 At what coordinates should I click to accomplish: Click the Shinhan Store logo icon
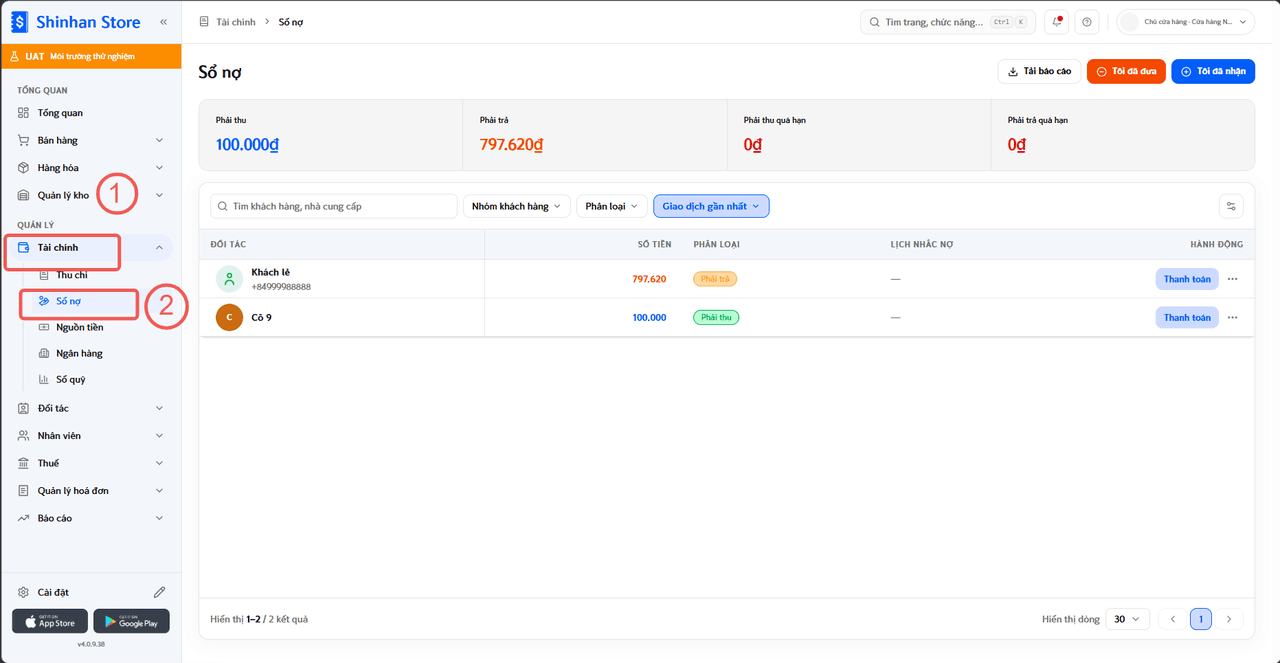20,22
